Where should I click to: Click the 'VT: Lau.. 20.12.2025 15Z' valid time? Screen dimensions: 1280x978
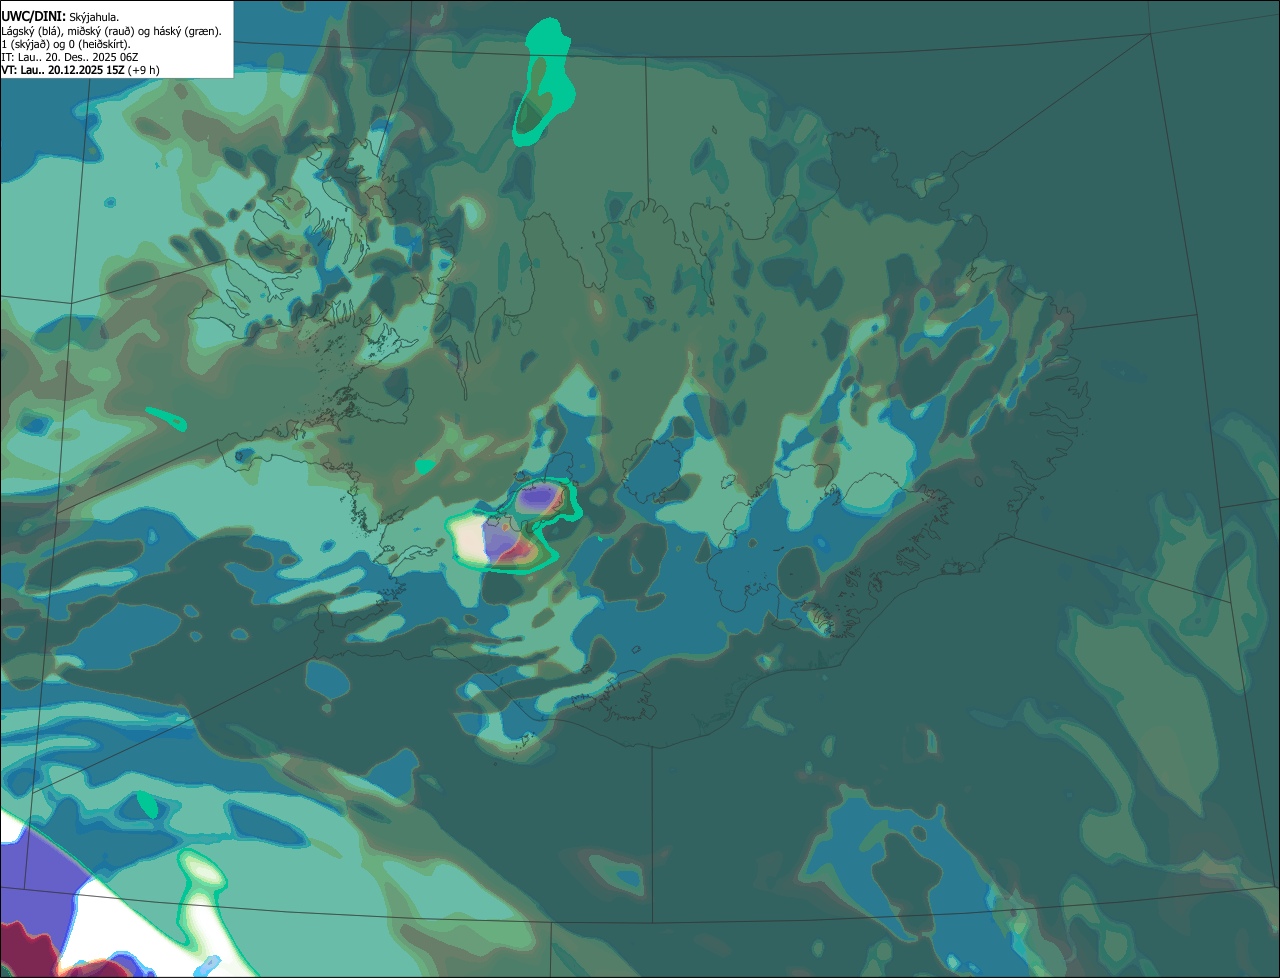pyautogui.click(x=63, y=70)
